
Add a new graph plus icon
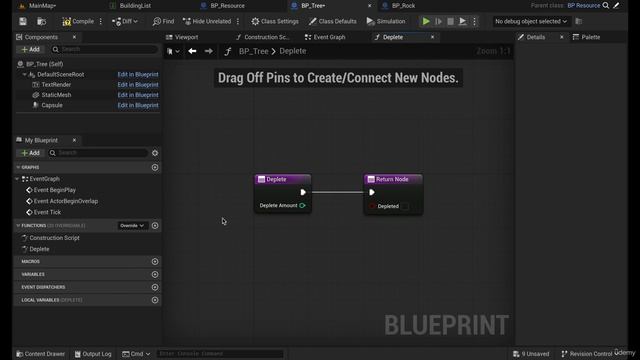coord(155,167)
